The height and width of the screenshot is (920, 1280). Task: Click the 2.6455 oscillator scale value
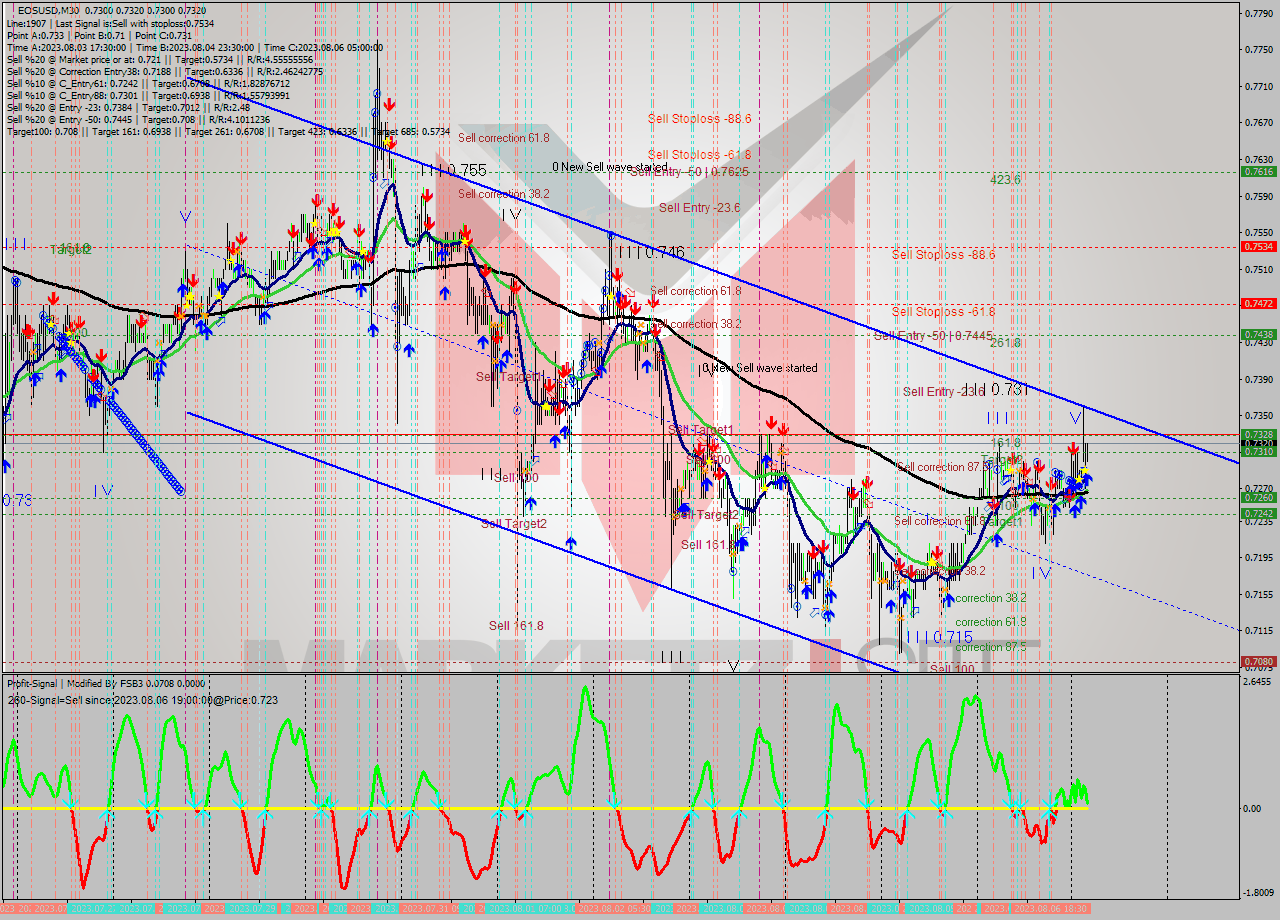coord(1257,681)
